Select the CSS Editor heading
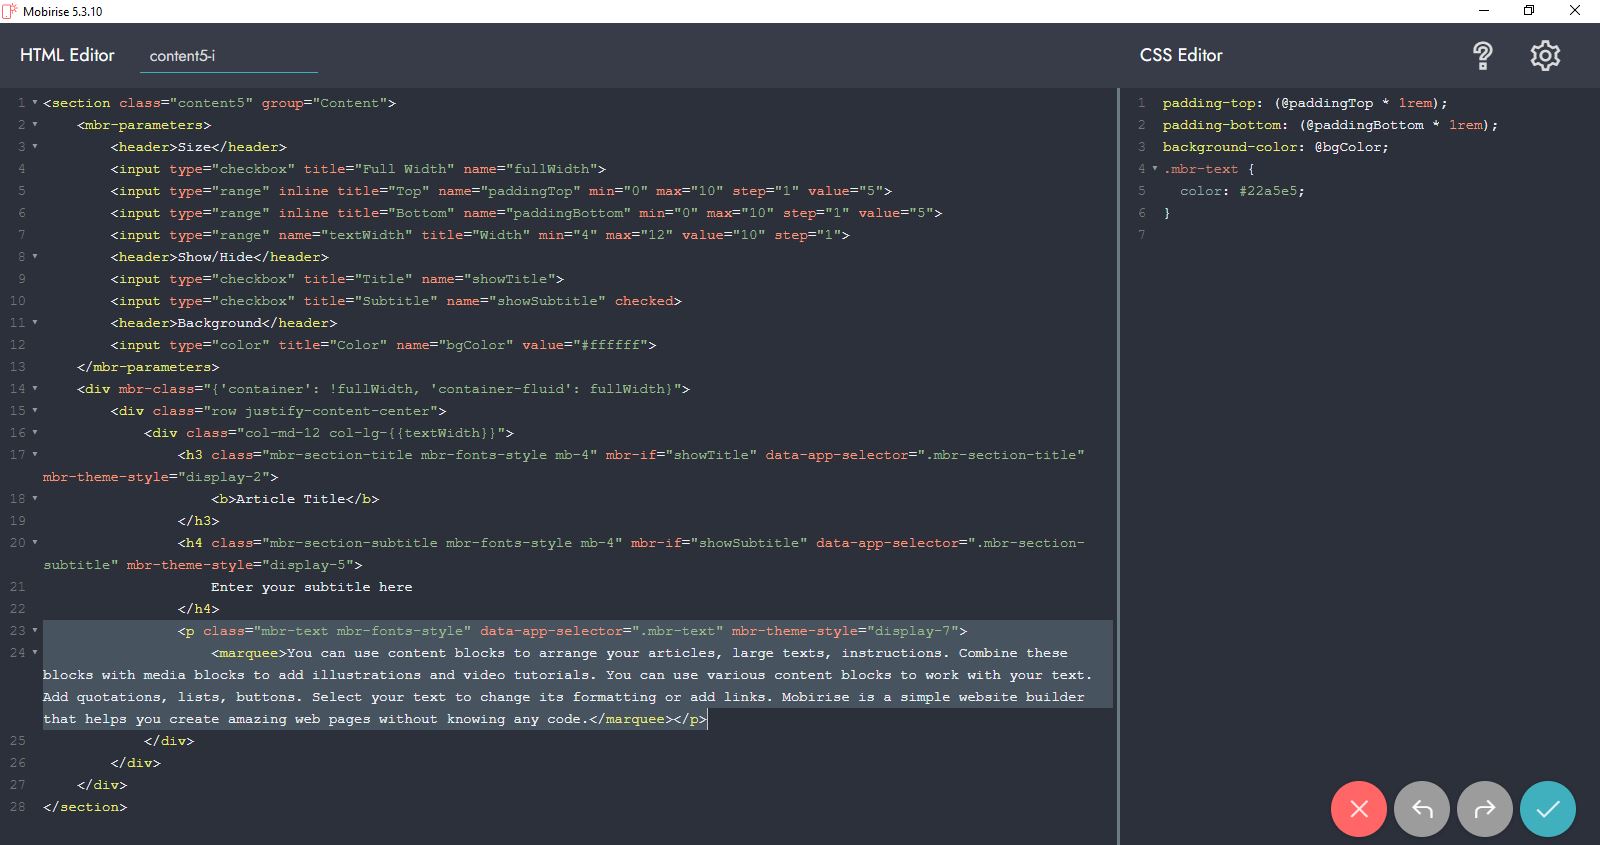The height and width of the screenshot is (845, 1600). click(x=1180, y=56)
